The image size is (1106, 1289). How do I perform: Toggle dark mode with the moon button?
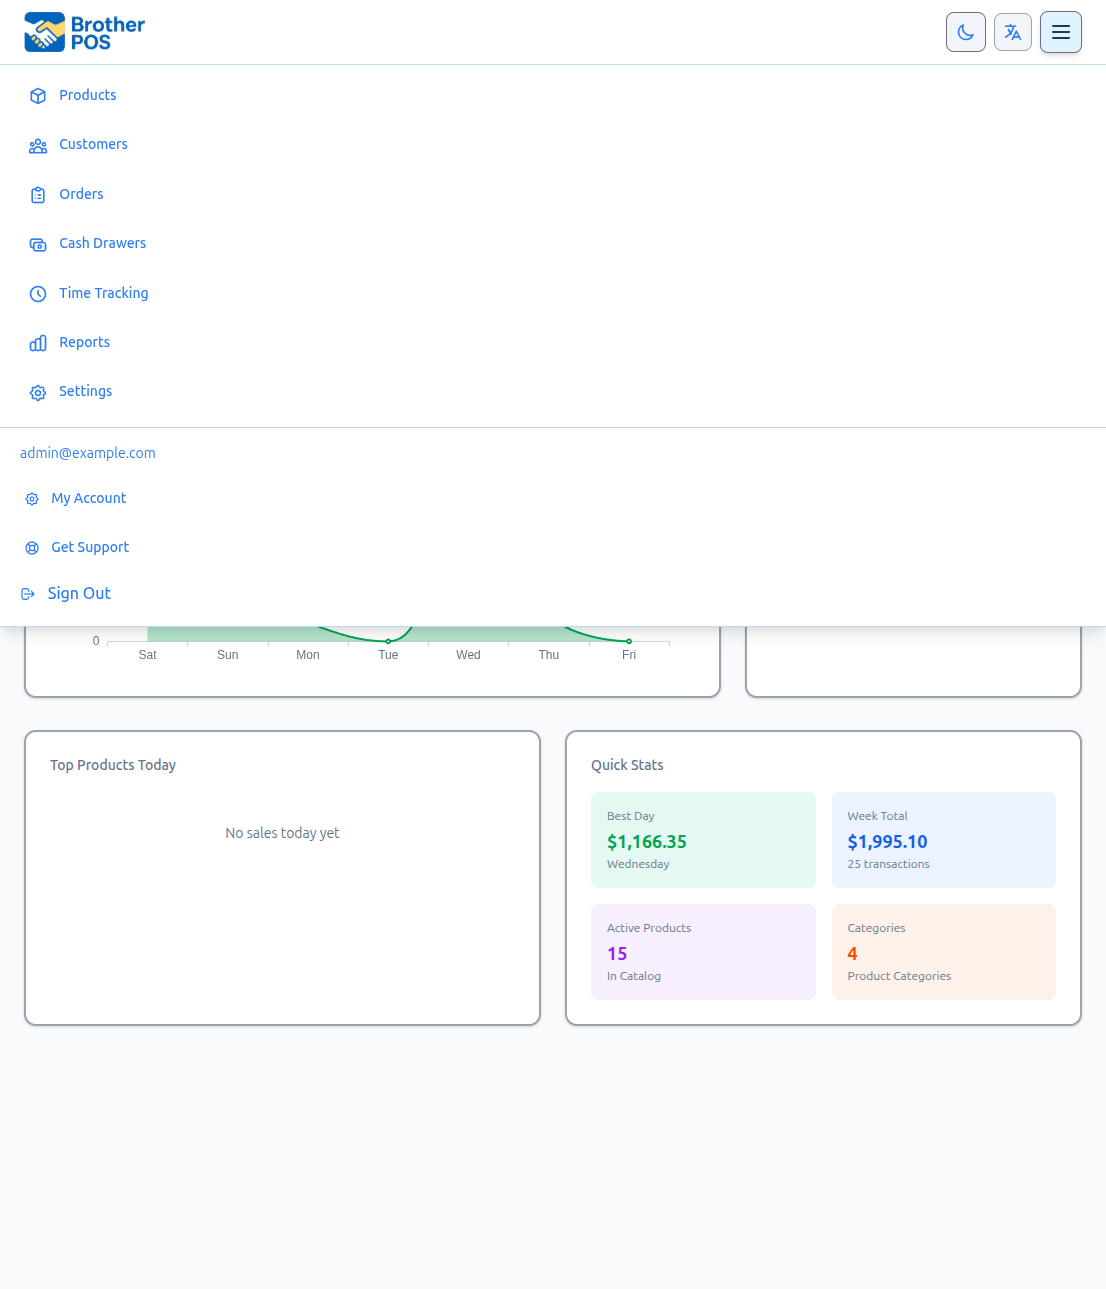tap(965, 31)
